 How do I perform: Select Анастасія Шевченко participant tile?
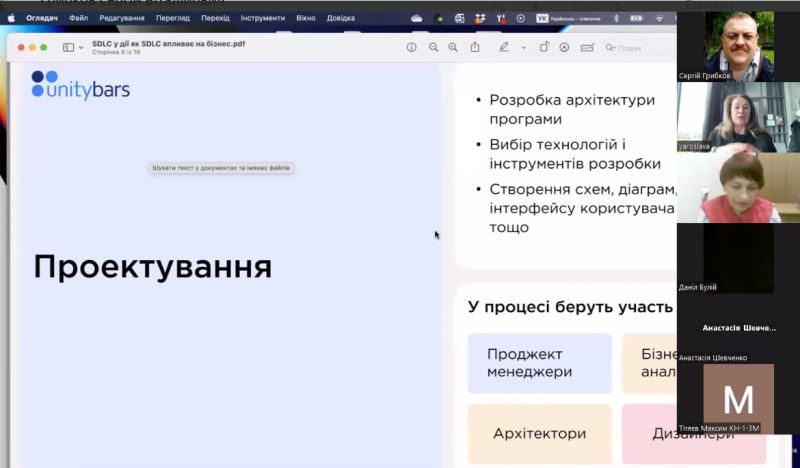(x=738, y=328)
